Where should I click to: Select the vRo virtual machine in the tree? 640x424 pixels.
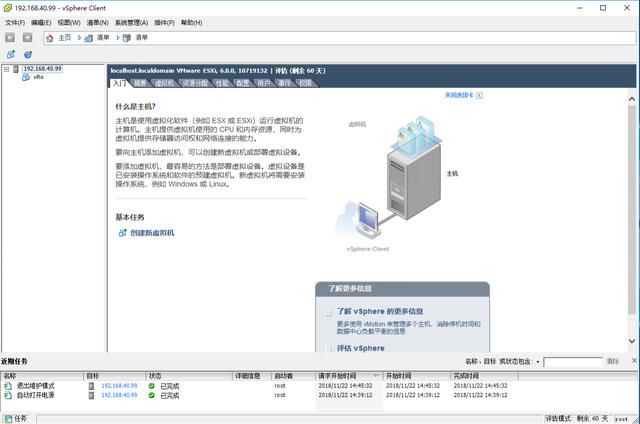(38, 77)
